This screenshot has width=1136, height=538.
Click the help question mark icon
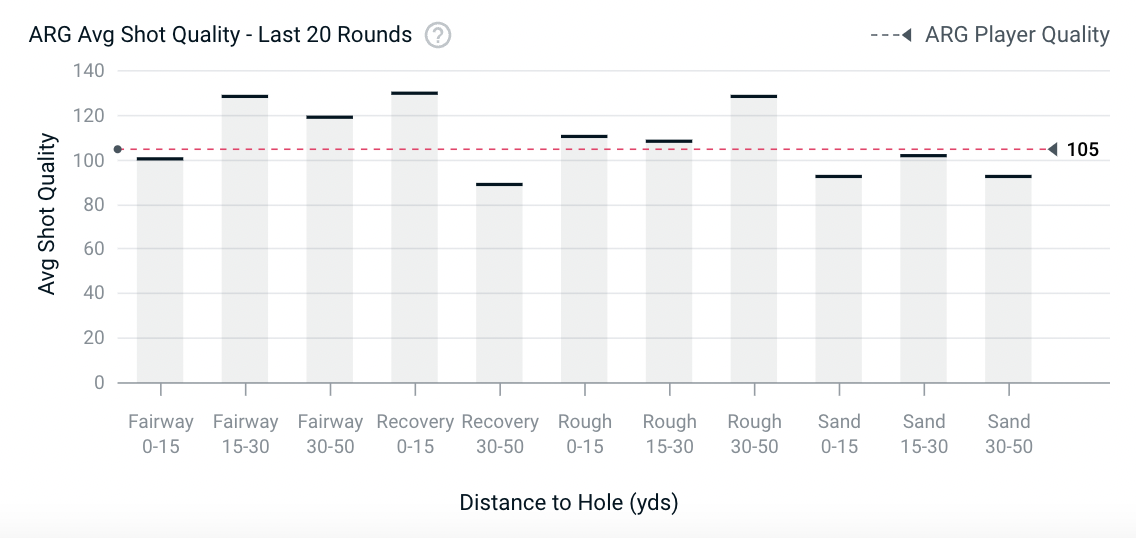click(438, 35)
